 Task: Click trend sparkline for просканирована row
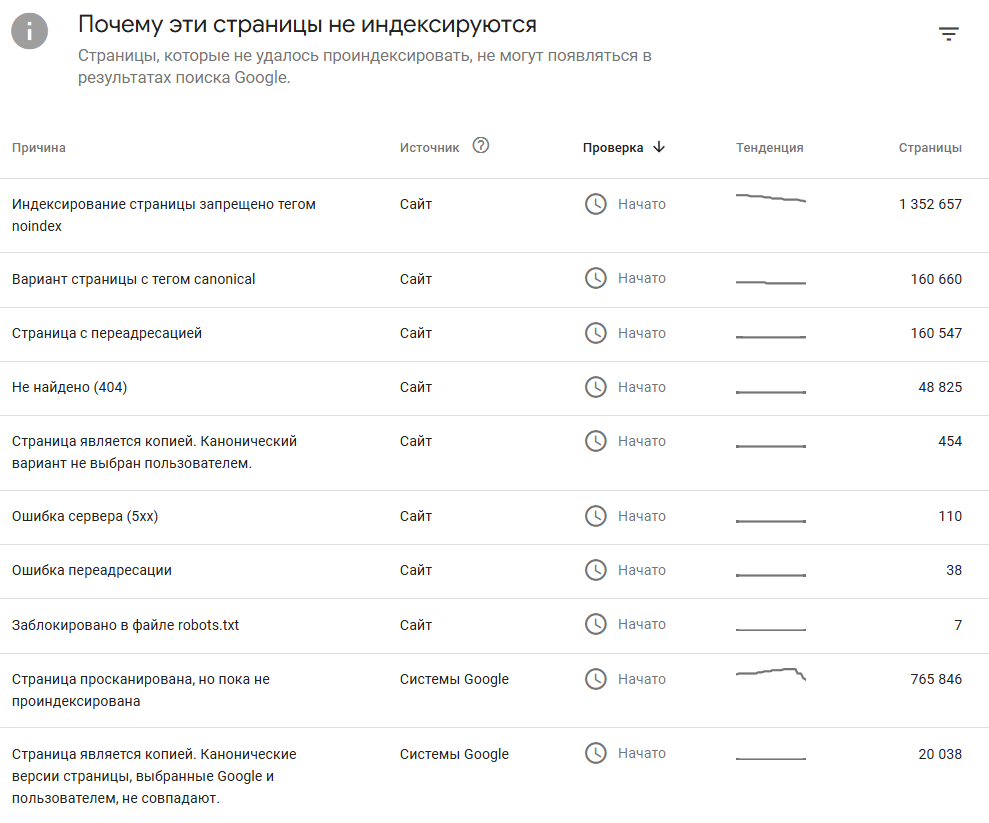point(771,674)
